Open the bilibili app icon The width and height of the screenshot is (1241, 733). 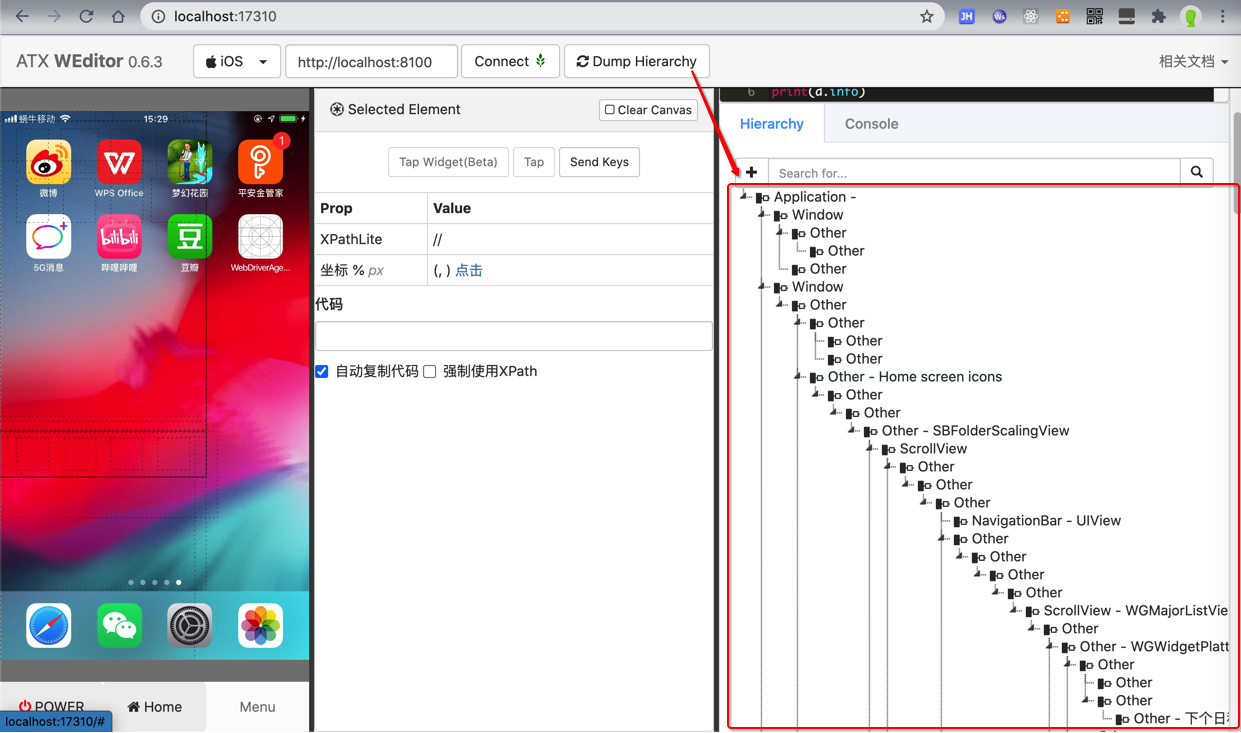[119, 237]
